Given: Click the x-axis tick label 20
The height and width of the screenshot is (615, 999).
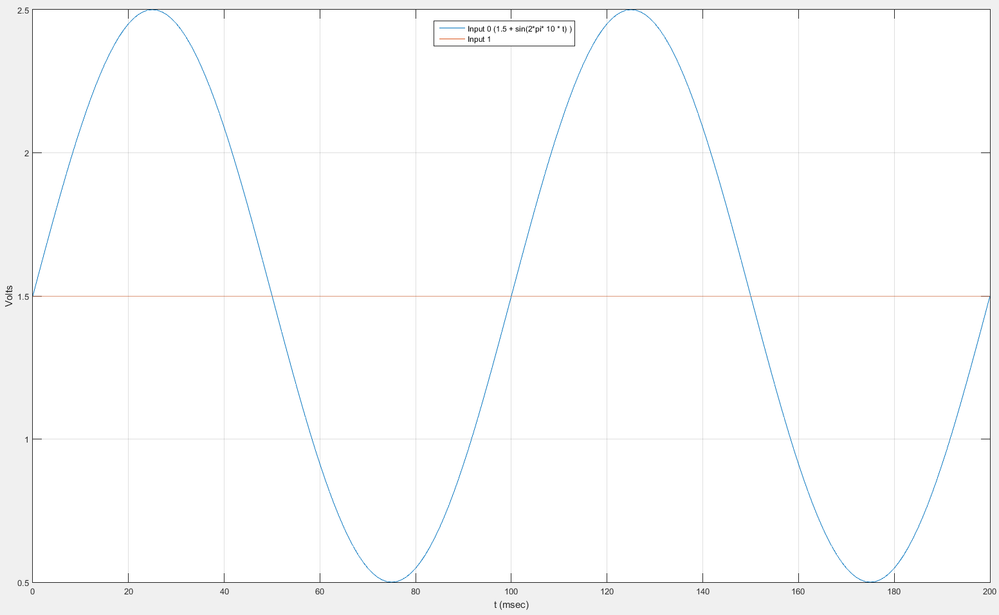Looking at the screenshot, I should click(x=128, y=591).
